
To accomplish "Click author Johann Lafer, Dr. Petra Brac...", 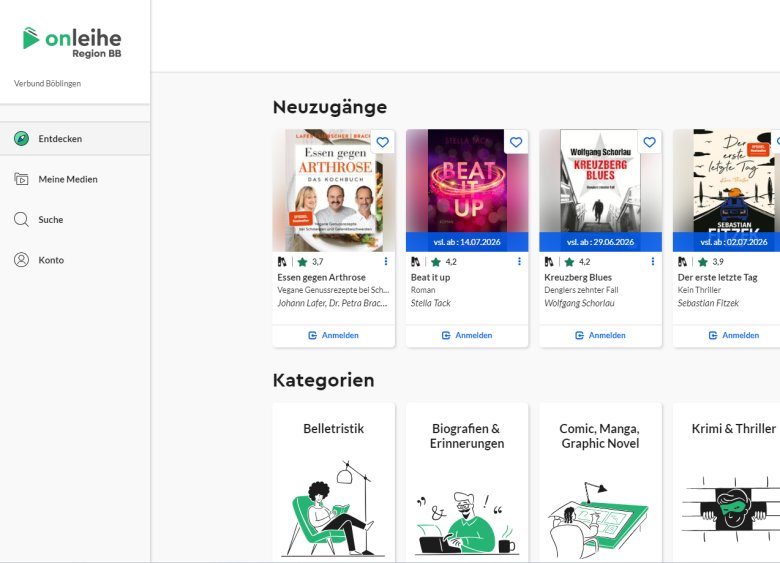I will [332, 303].
